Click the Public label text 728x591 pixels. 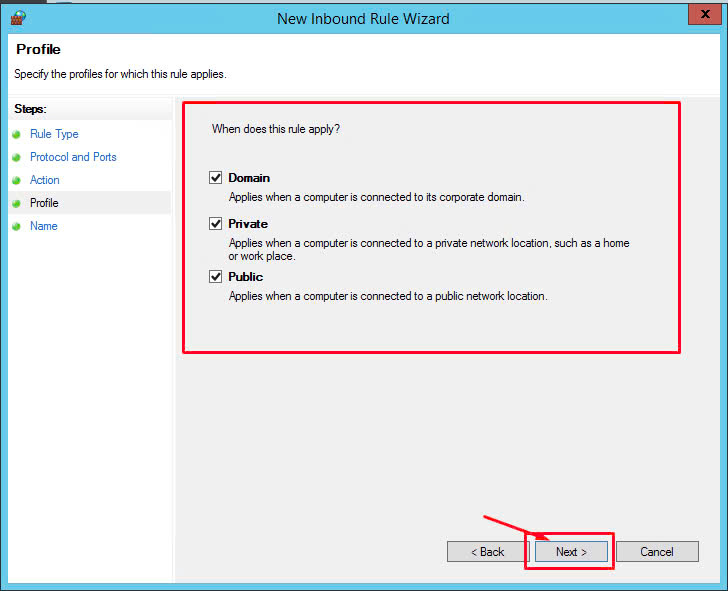pos(246,277)
